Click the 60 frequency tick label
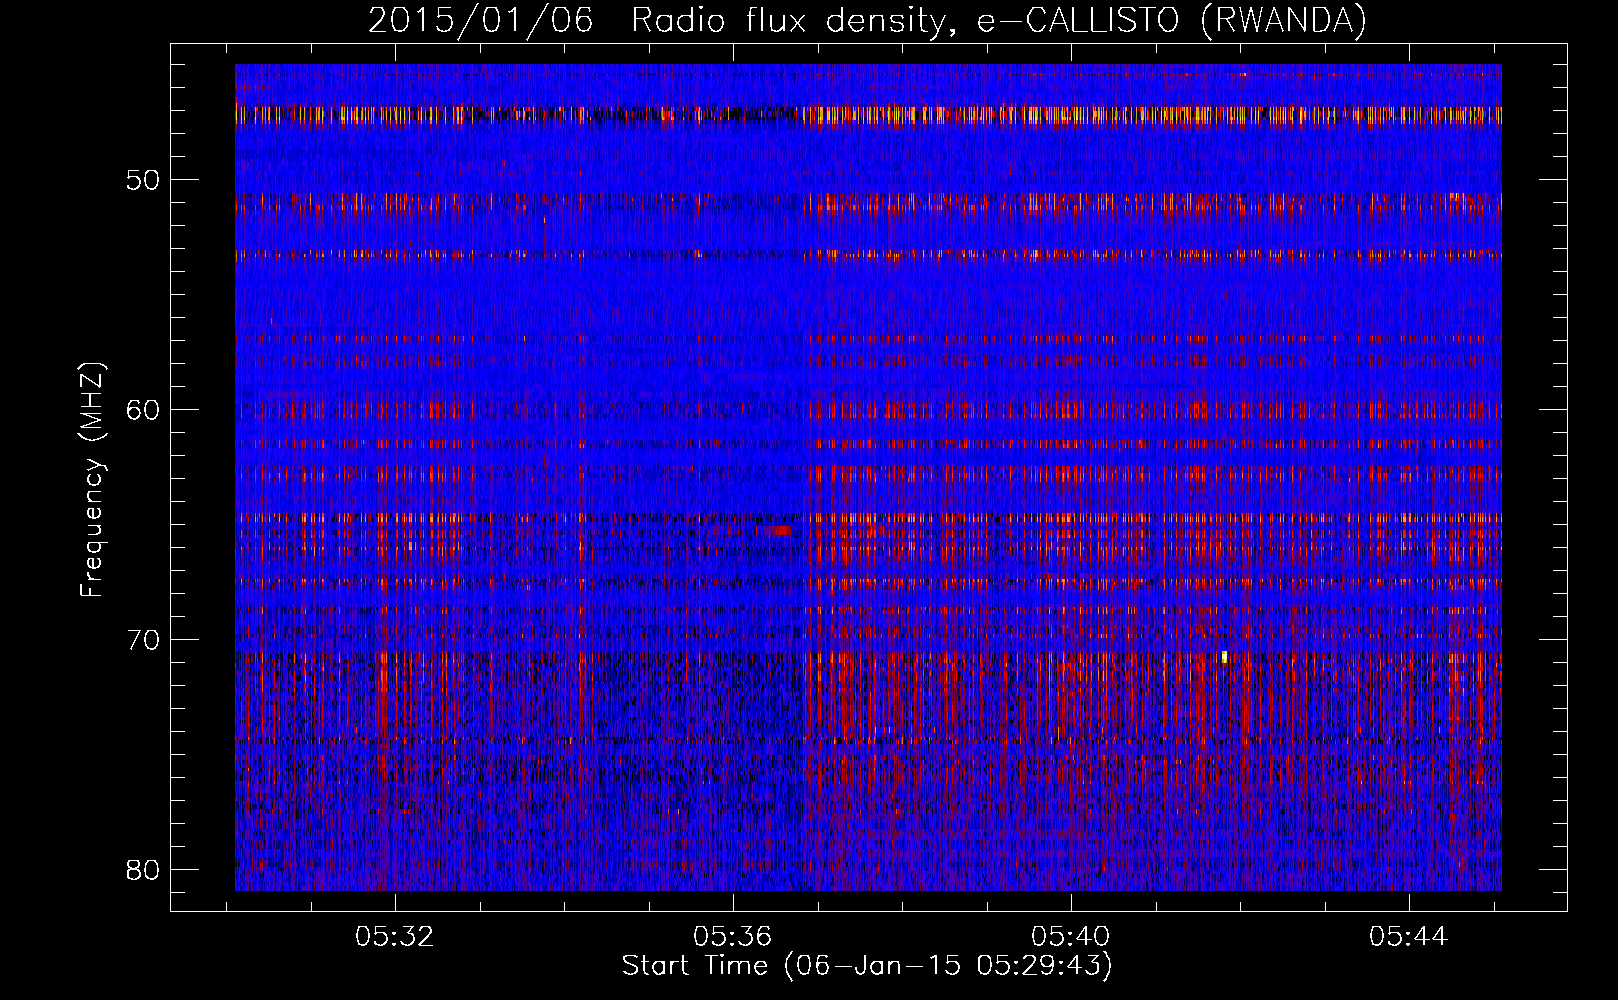Image resolution: width=1618 pixels, height=1000 pixels. pos(144,409)
